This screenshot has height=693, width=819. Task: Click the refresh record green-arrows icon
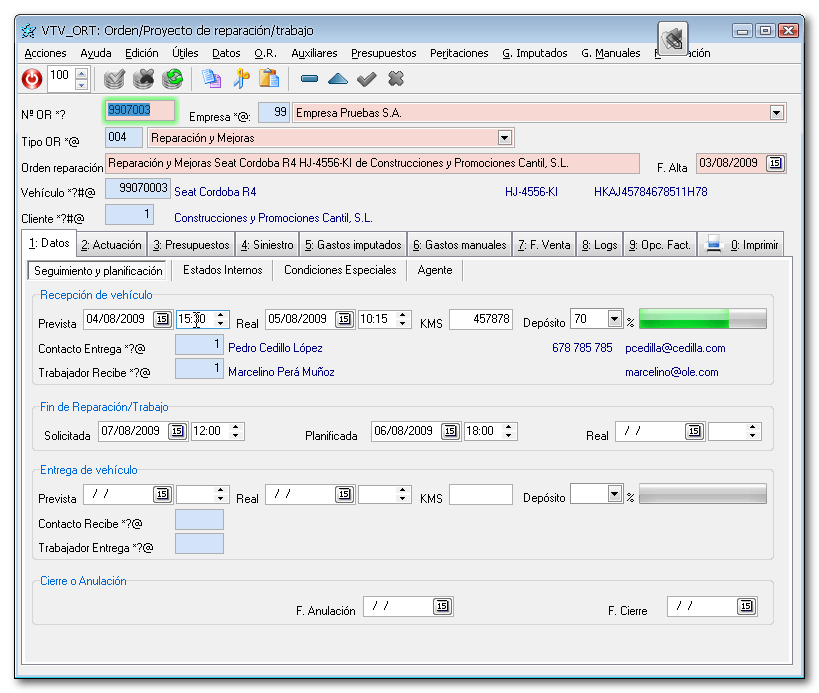[x=172, y=79]
